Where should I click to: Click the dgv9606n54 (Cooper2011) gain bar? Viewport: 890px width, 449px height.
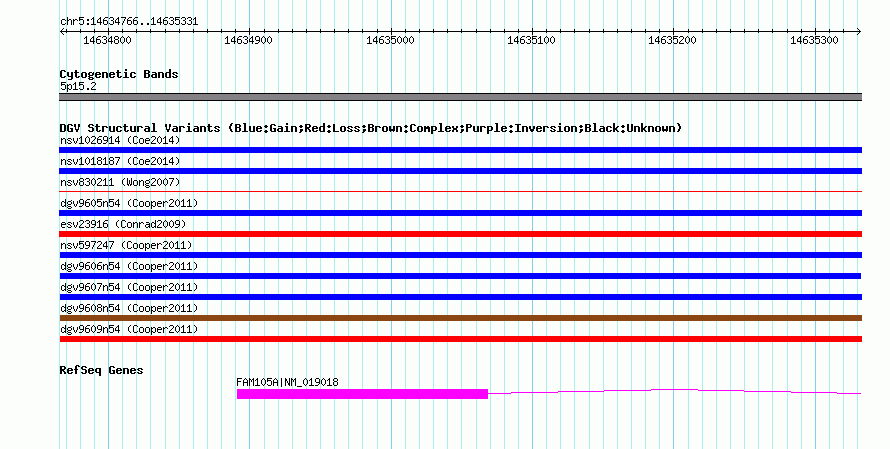[460, 276]
